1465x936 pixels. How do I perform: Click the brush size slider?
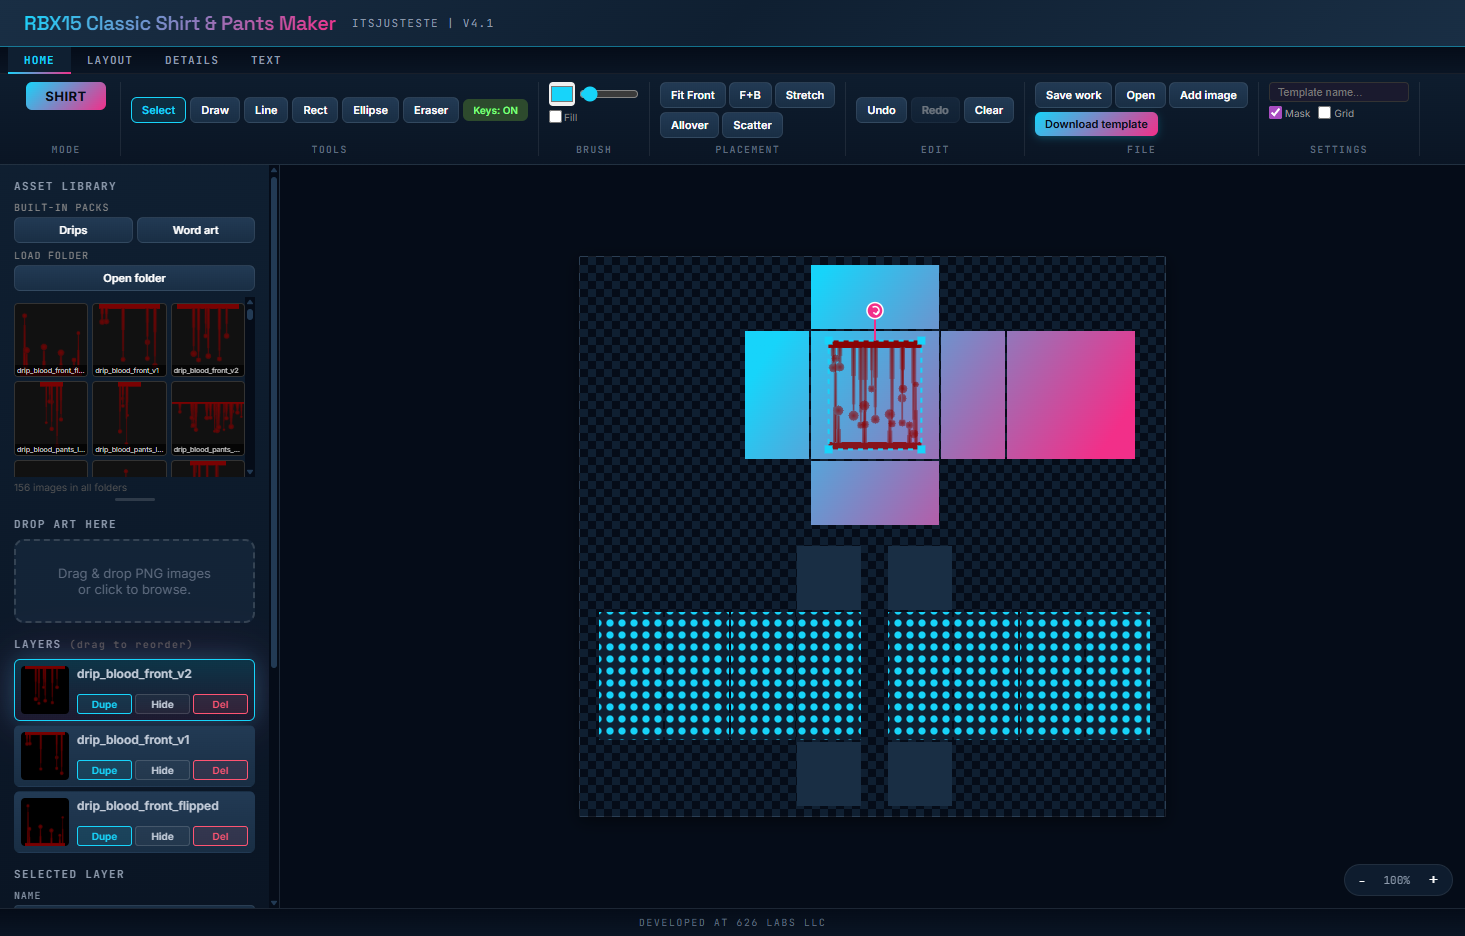coord(609,94)
